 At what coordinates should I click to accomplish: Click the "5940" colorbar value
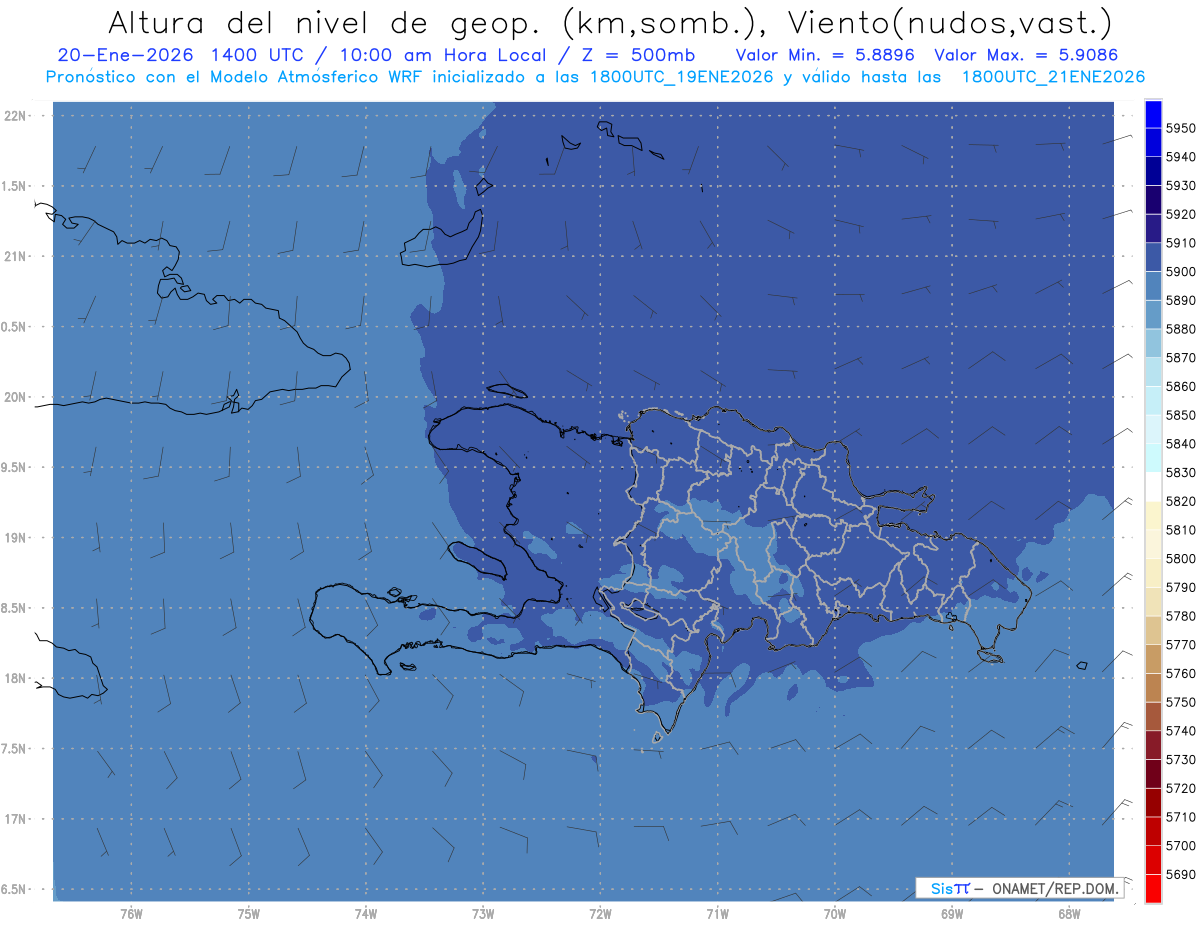[1180, 157]
